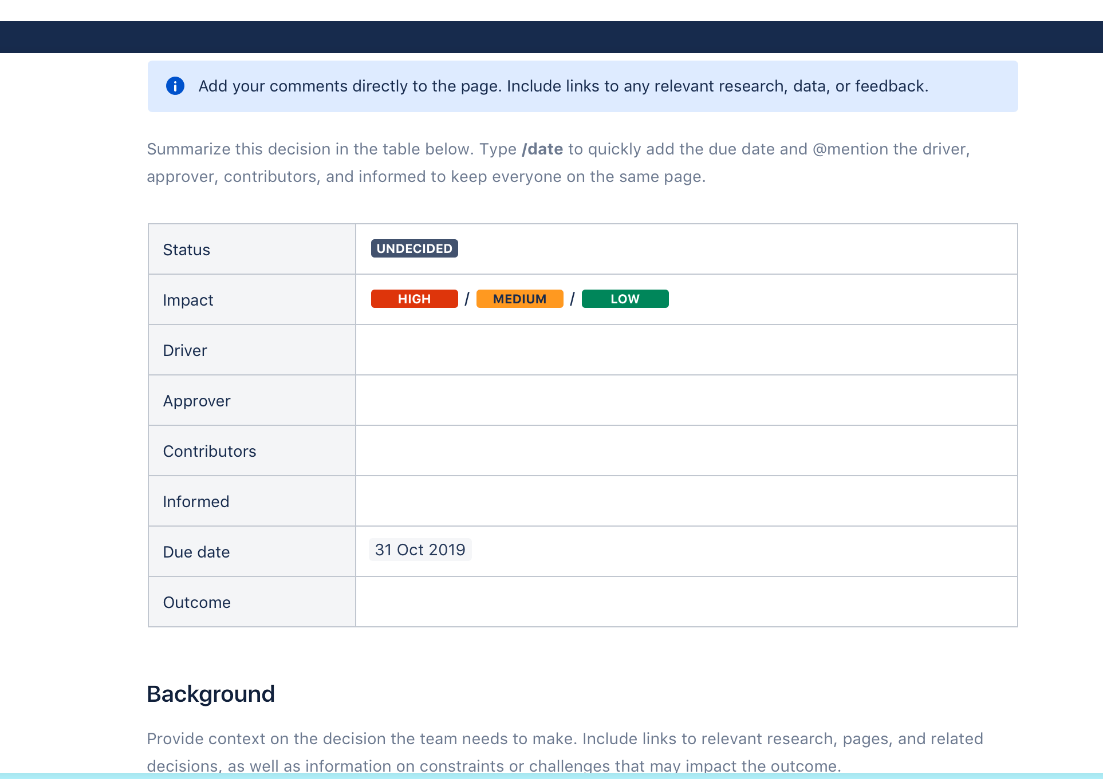Choose the LOW impact label
Screen dimensions: 1103x779
click(x=625, y=299)
